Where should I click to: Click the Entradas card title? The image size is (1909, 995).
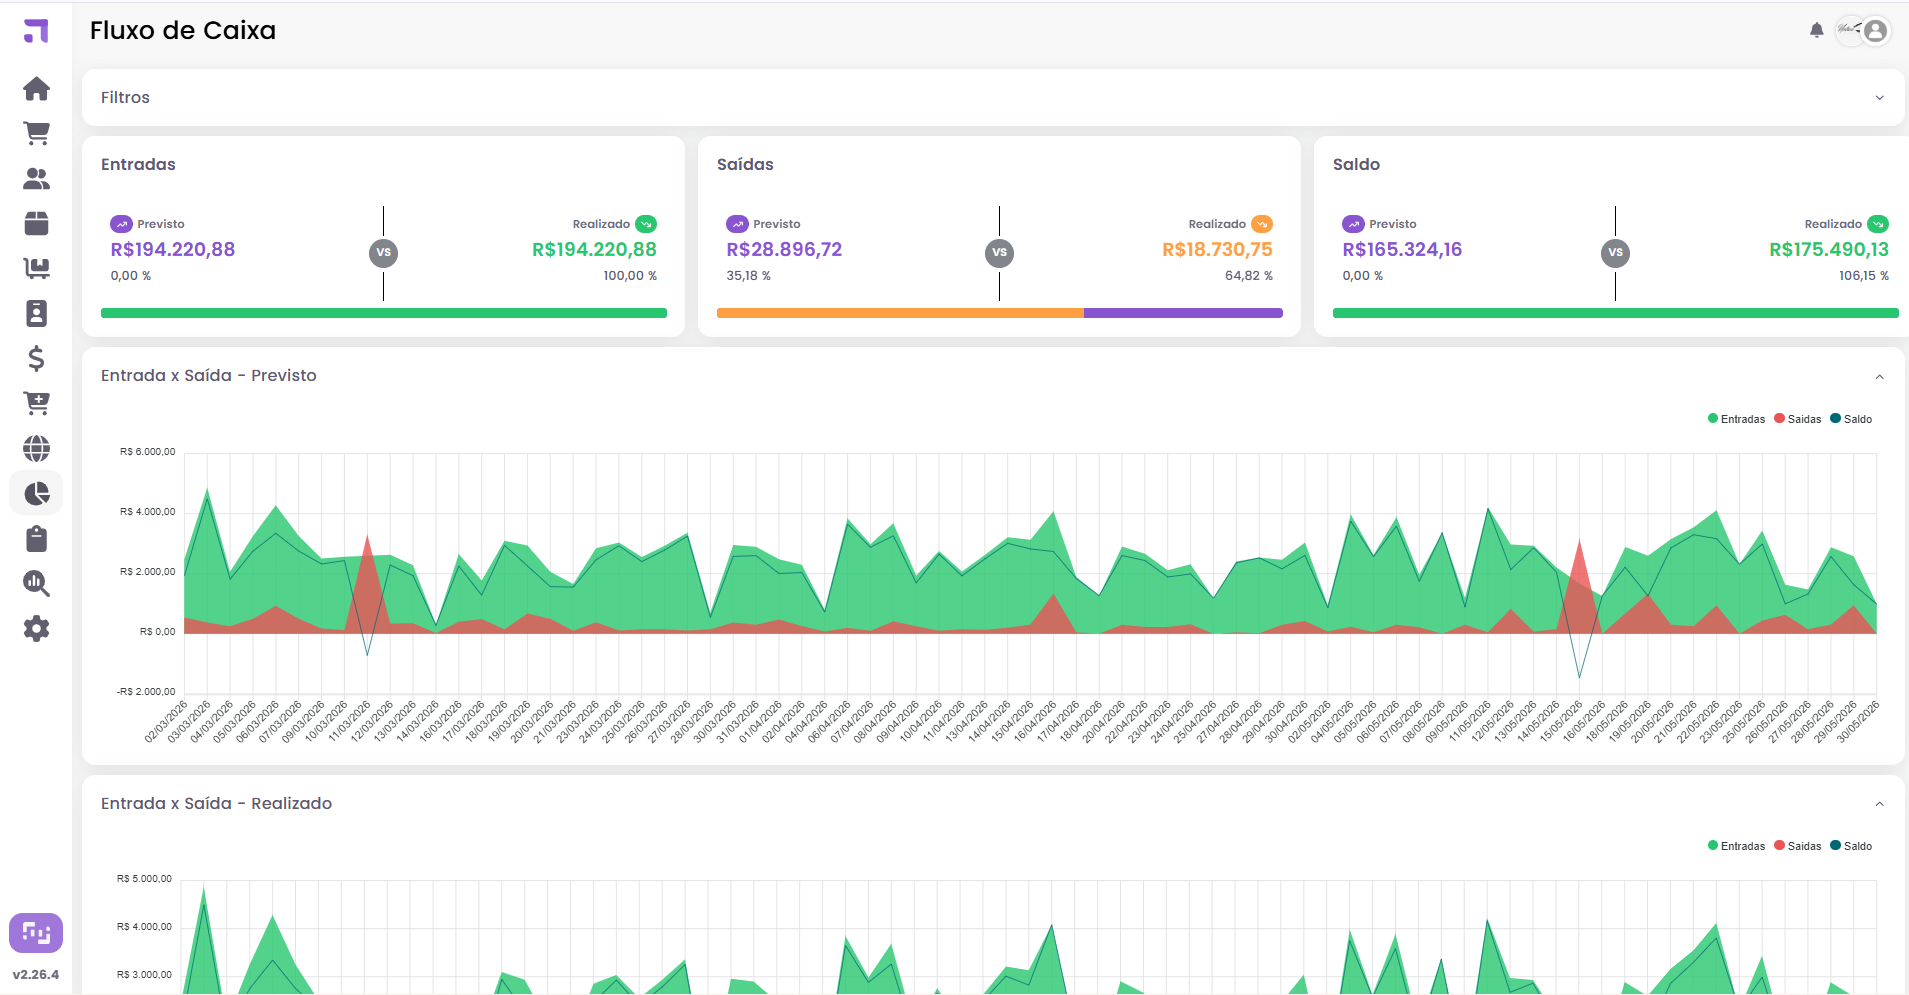[x=138, y=164]
